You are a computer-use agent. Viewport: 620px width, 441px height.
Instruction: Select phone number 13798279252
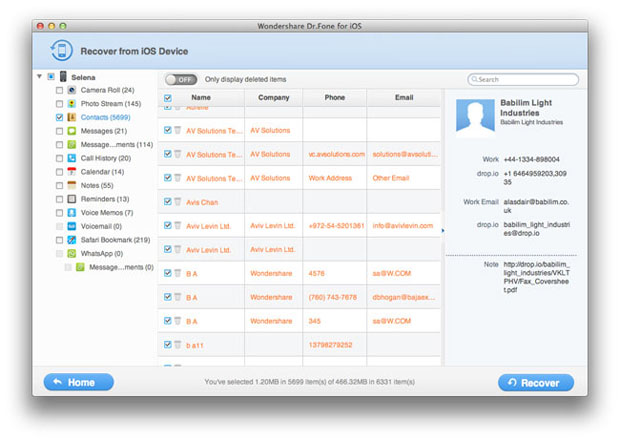330,345
